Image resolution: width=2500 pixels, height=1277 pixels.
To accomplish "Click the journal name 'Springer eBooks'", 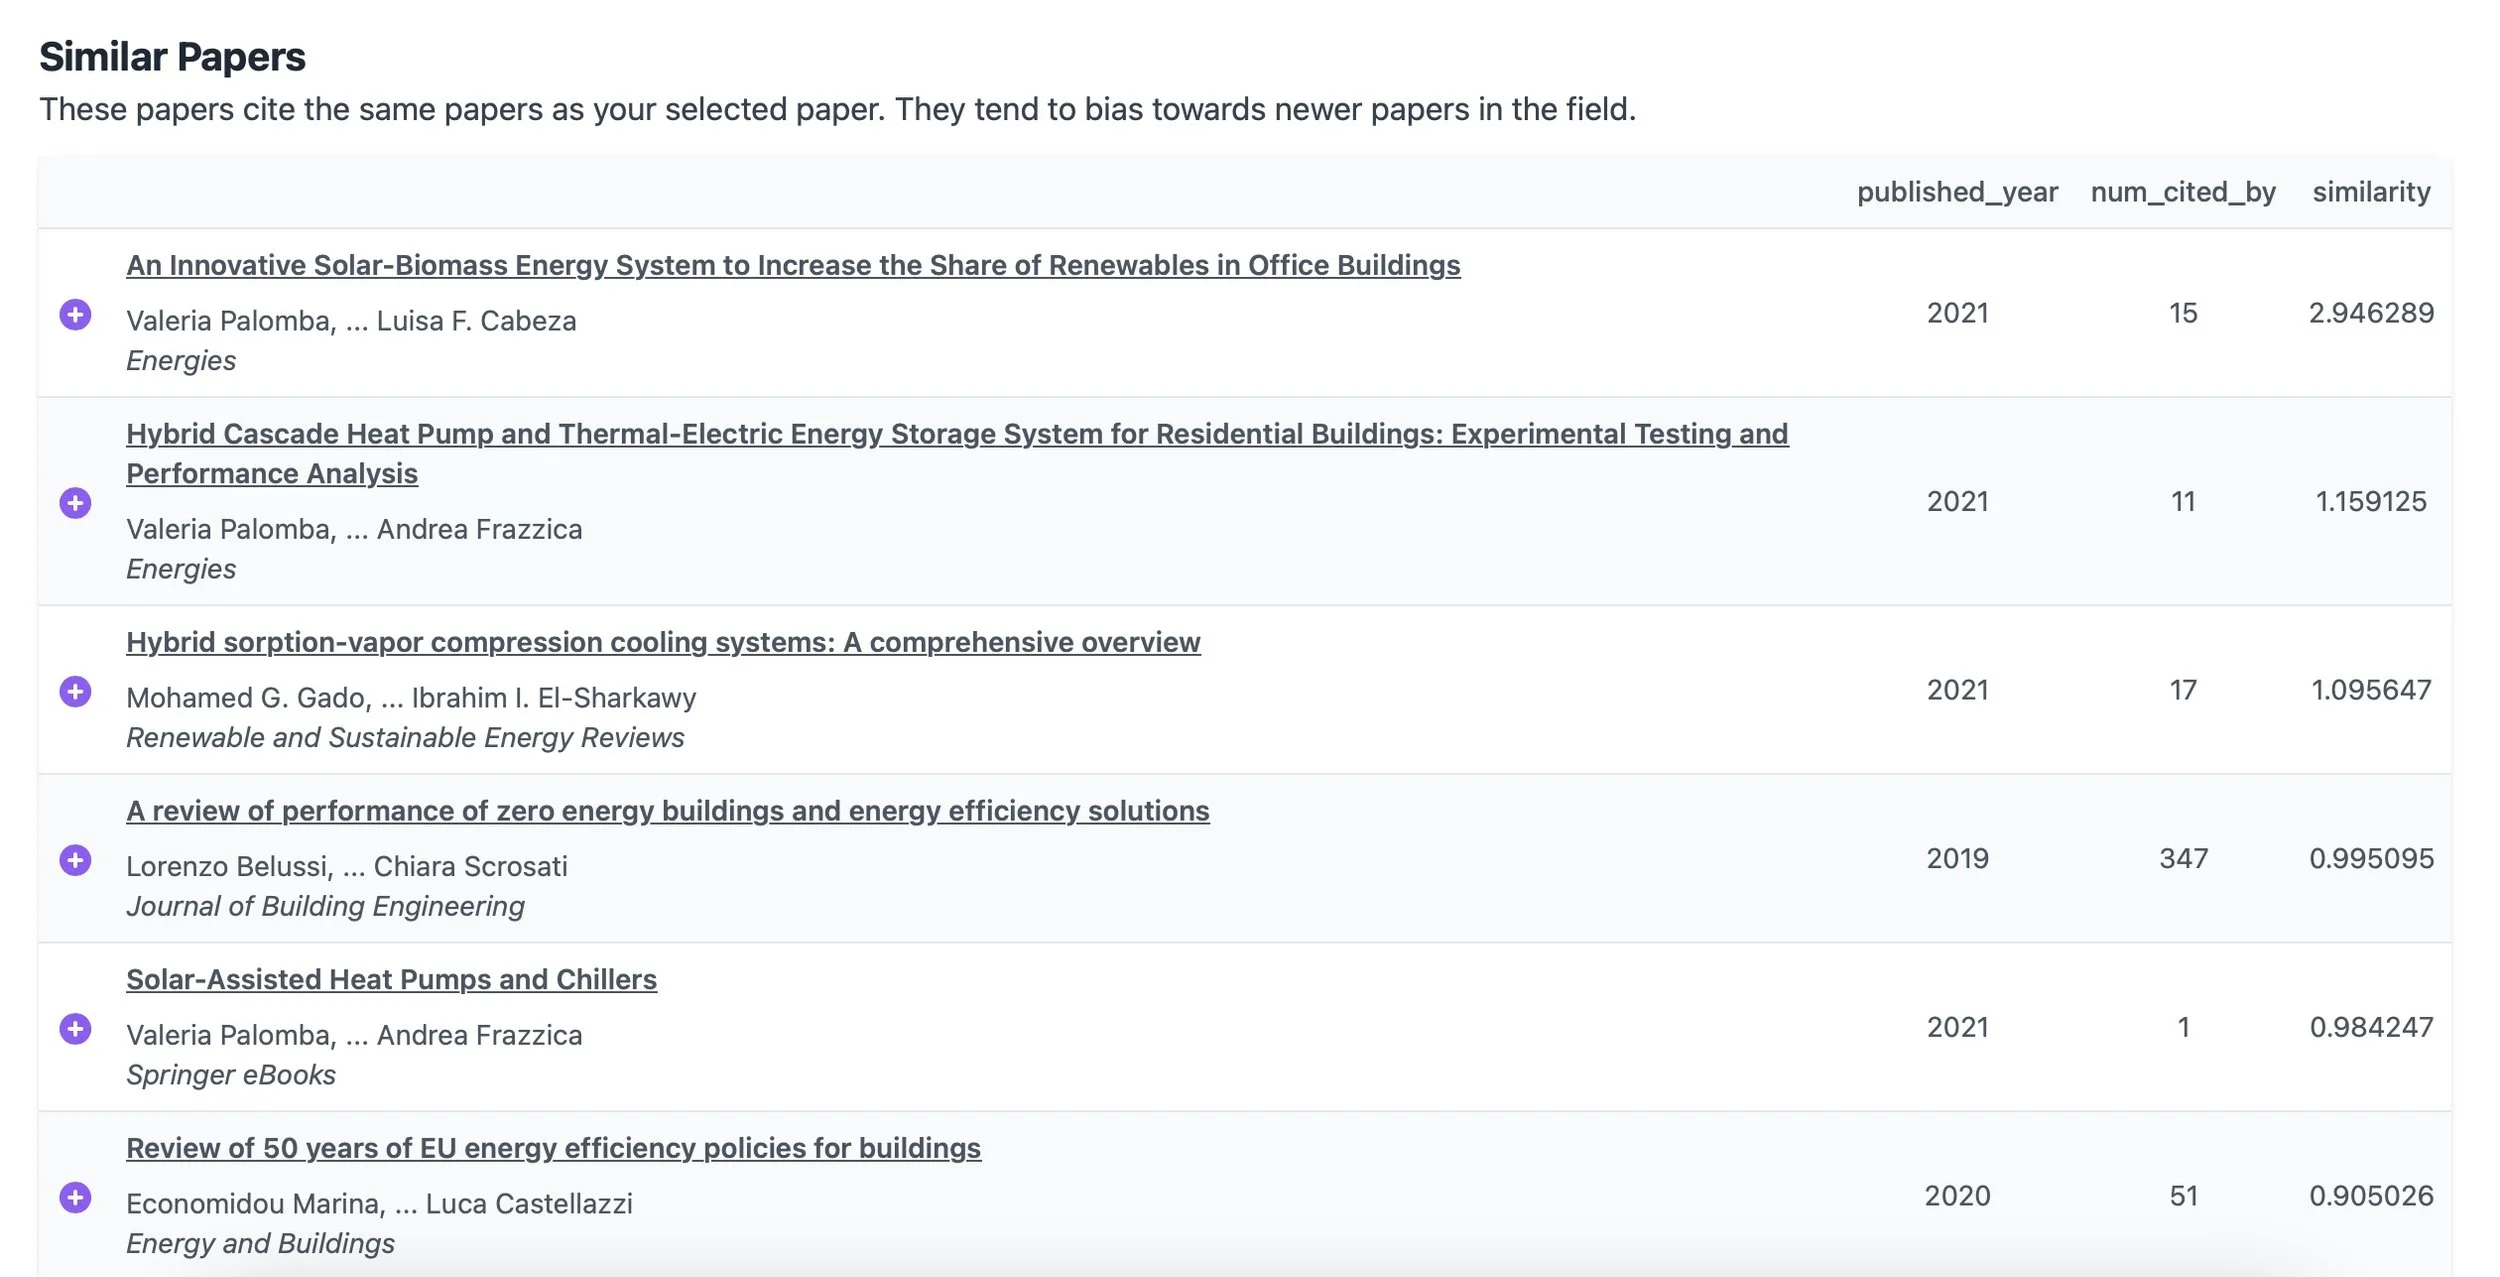I will click(x=231, y=1075).
